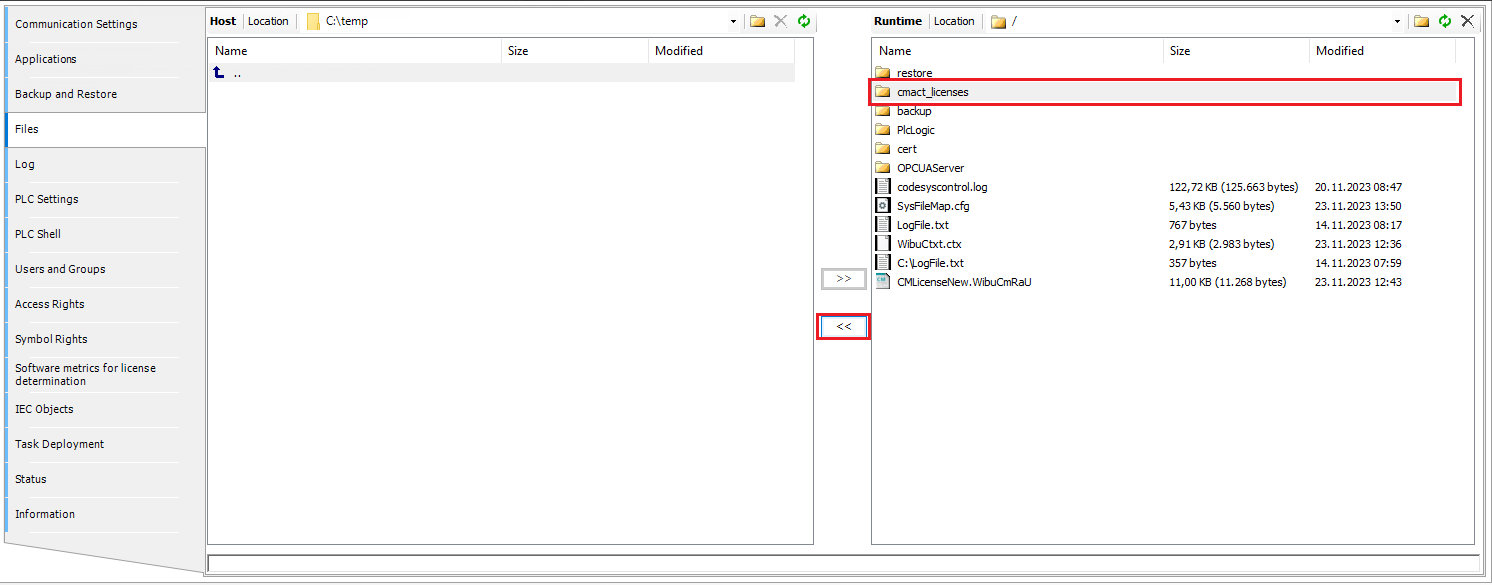This screenshot has width=1492, height=585.
Task: Click the codesyscontrol.log file icon
Action: (883, 186)
